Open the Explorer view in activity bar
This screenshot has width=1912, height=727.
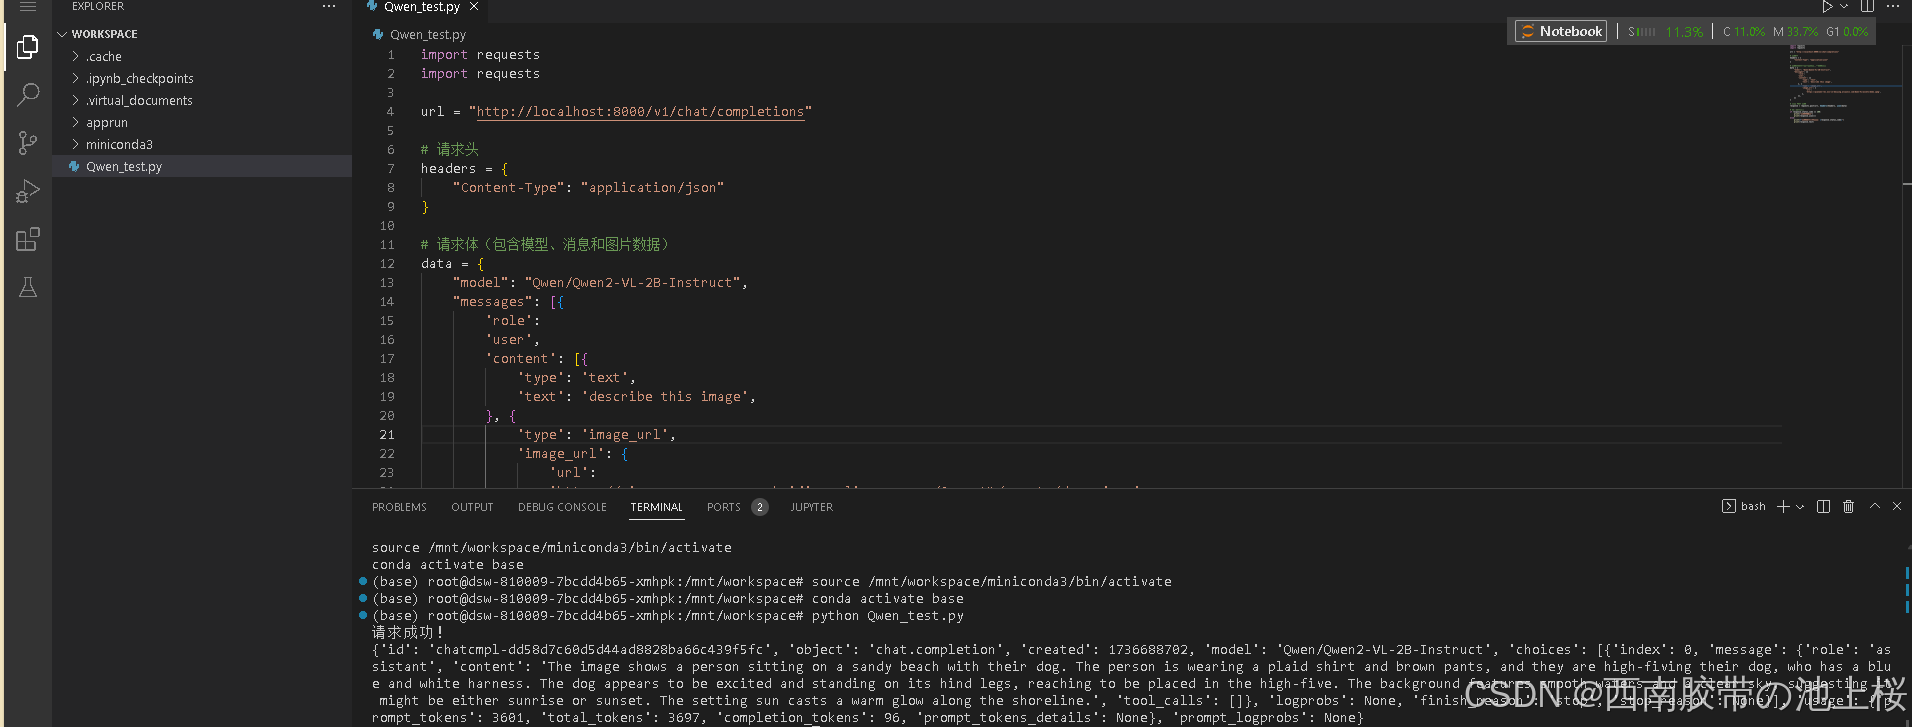click(x=28, y=47)
